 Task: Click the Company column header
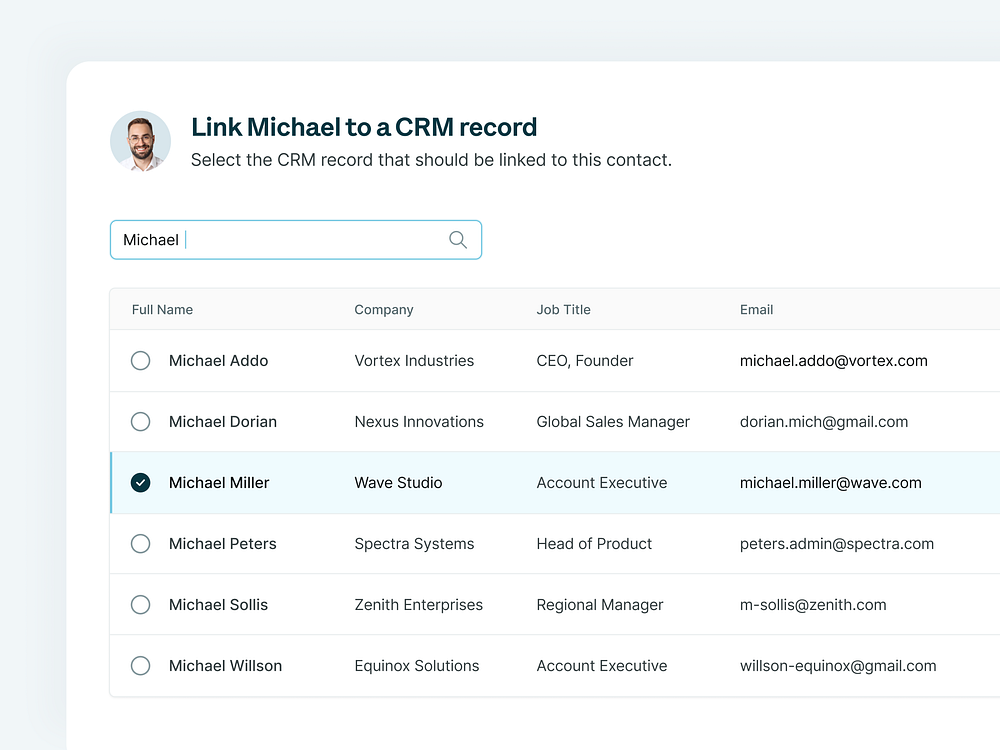pos(384,310)
